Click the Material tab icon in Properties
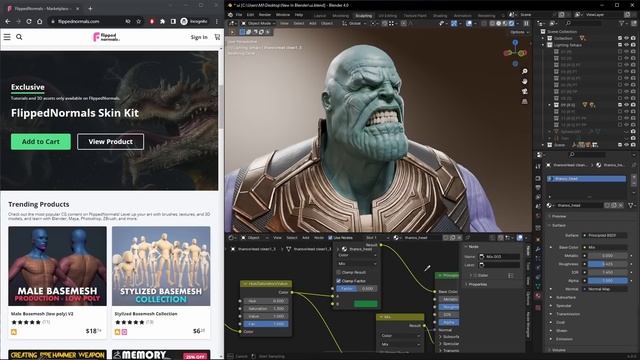The image size is (640, 360). (x=538, y=296)
